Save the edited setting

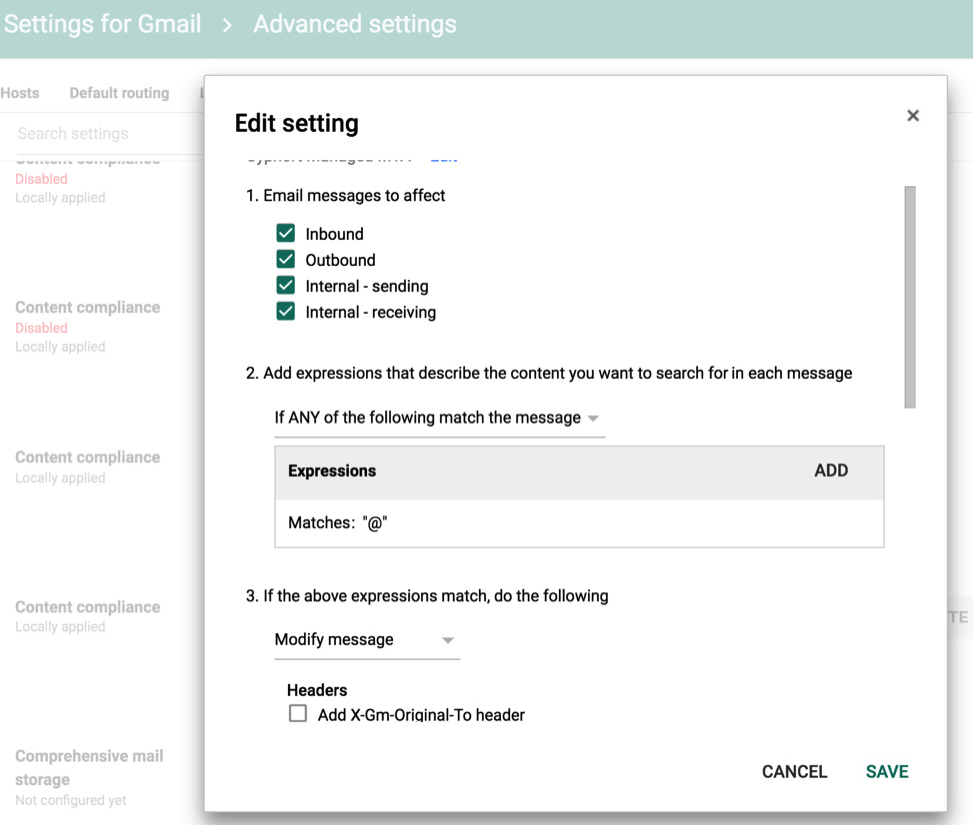pos(887,771)
